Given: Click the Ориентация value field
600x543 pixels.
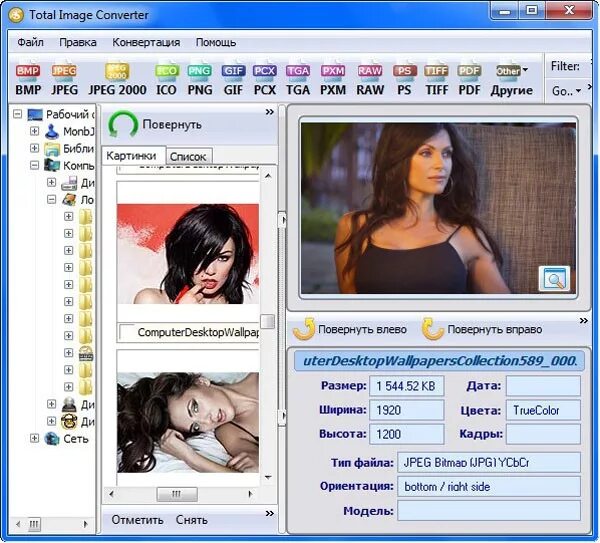Looking at the screenshot, I should coord(489,486).
